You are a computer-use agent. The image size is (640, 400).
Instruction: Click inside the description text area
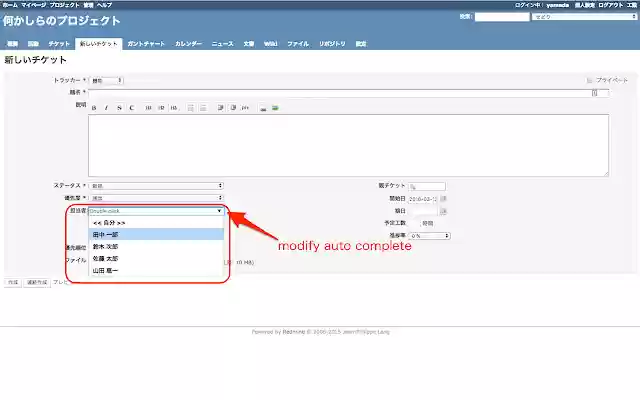tap(349, 146)
